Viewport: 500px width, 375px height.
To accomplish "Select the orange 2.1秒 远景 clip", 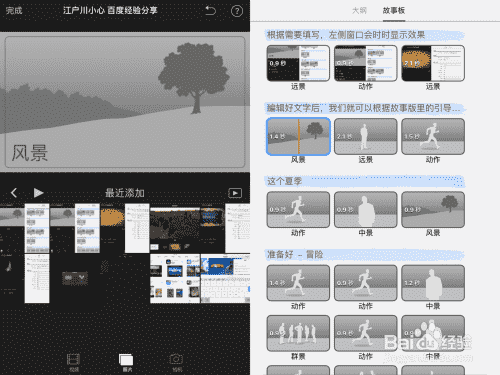I will [433, 63].
